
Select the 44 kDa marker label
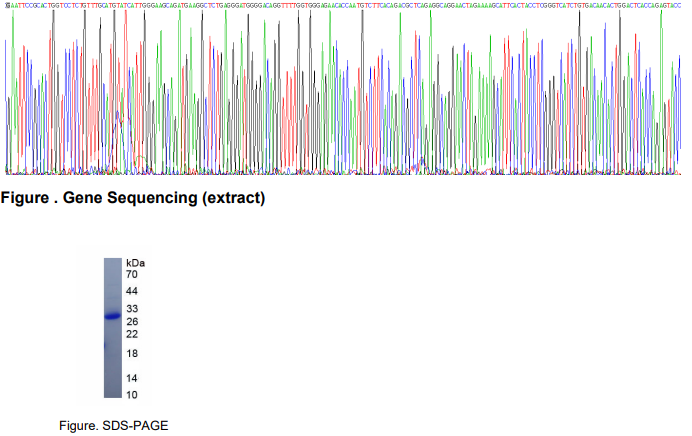pyautogui.click(x=132, y=291)
